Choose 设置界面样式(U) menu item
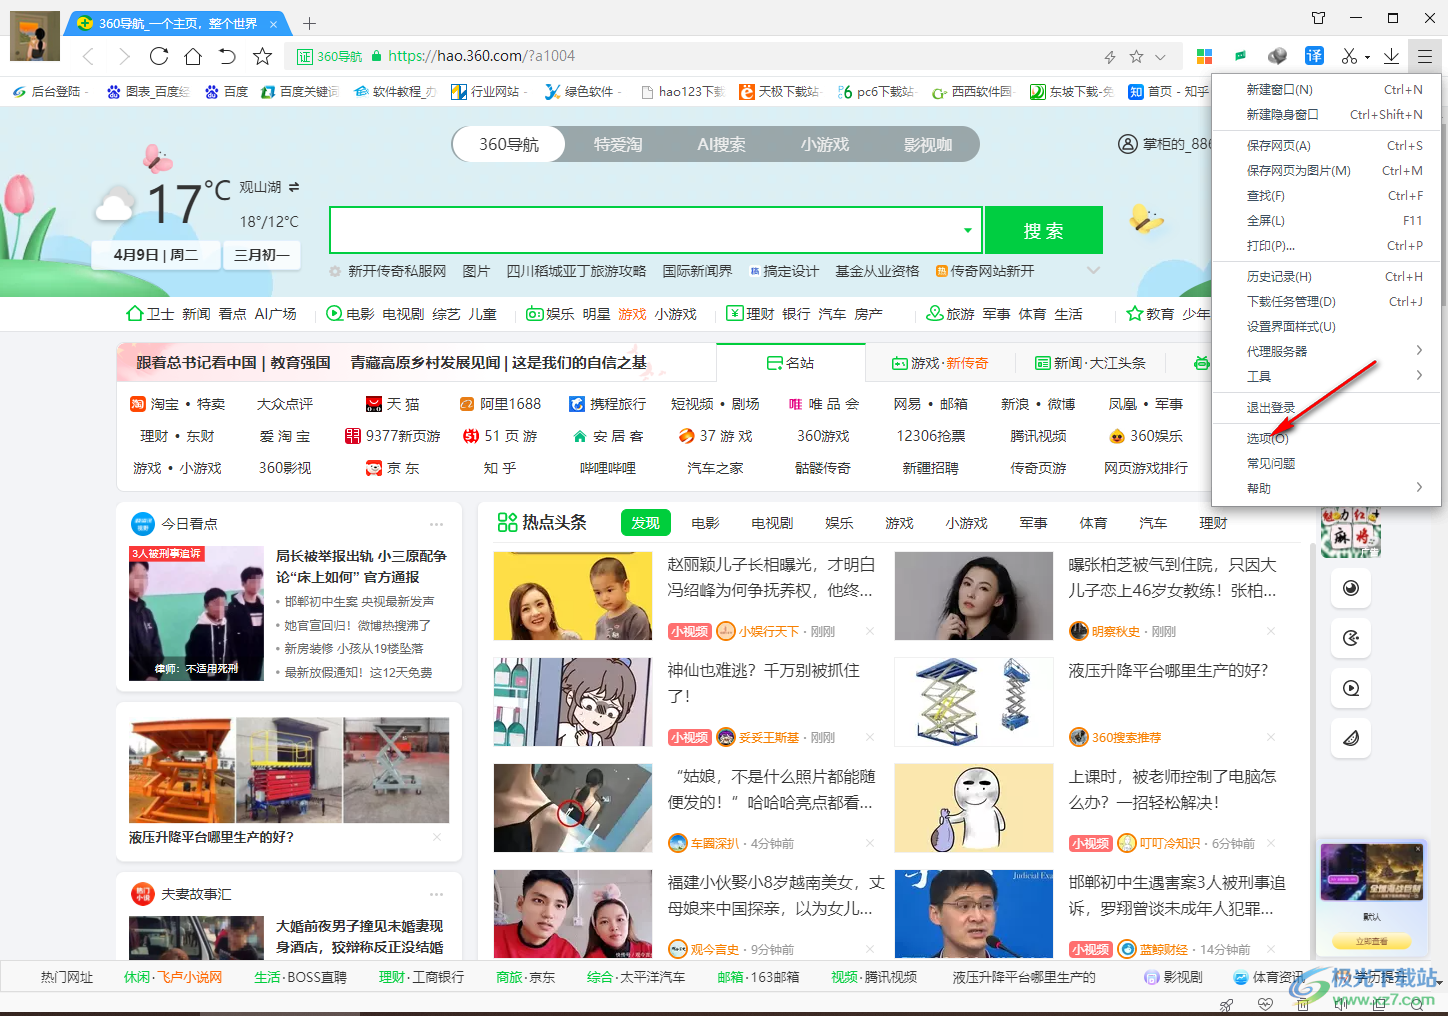Viewport: 1448px width, 1016px height. pyautogui.click(x=1326, y=327)
